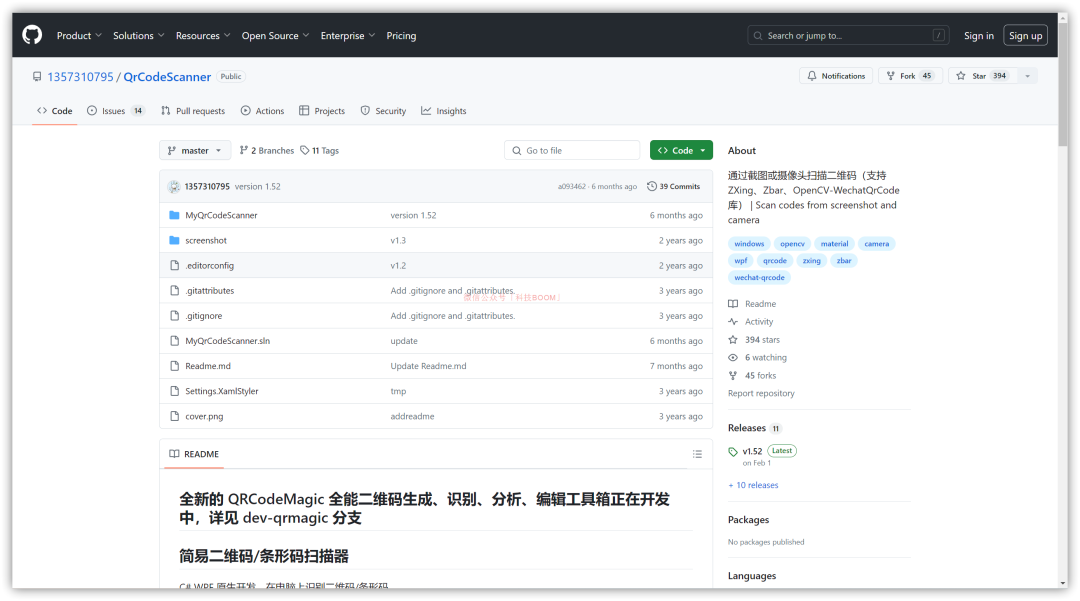Select the camera topic tag
Viewport: 1080px width, 601px height.
(x=877, y=244)
